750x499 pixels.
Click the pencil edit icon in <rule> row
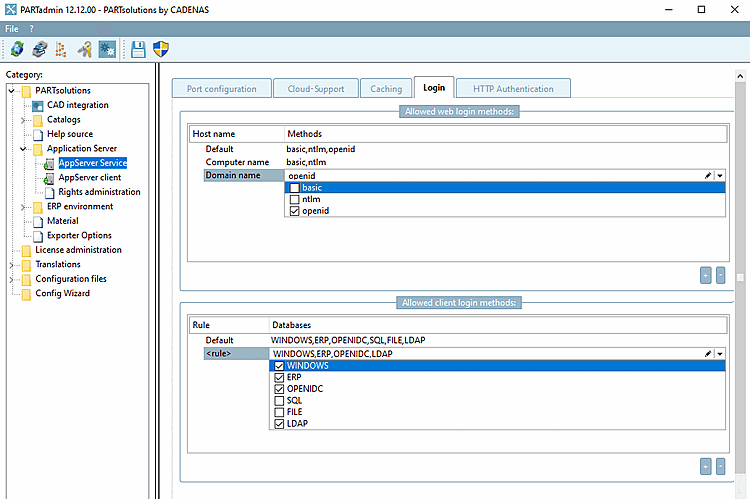click(708, 354)
